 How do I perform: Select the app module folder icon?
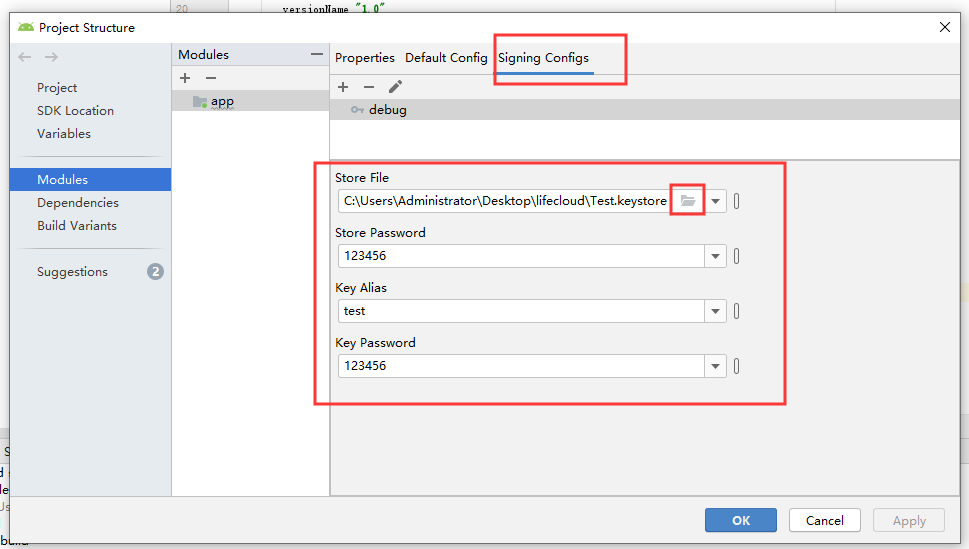pyautogui.click(x=200, y=101)
